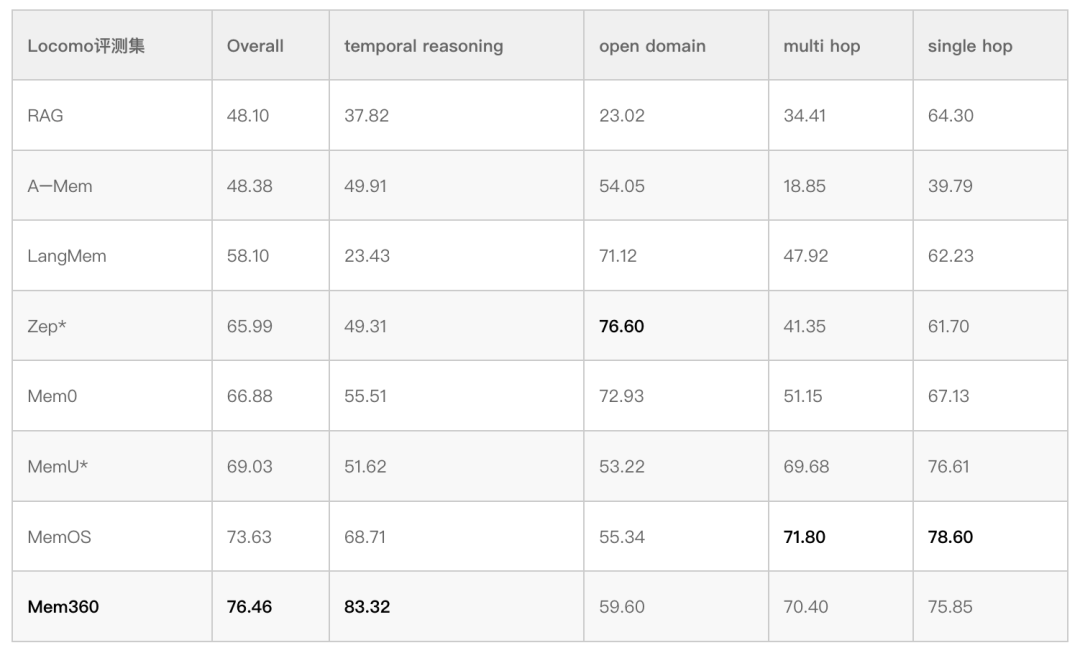Select the A-Mem row label
Screen dimensions: 1080x653
click(60, 186)
